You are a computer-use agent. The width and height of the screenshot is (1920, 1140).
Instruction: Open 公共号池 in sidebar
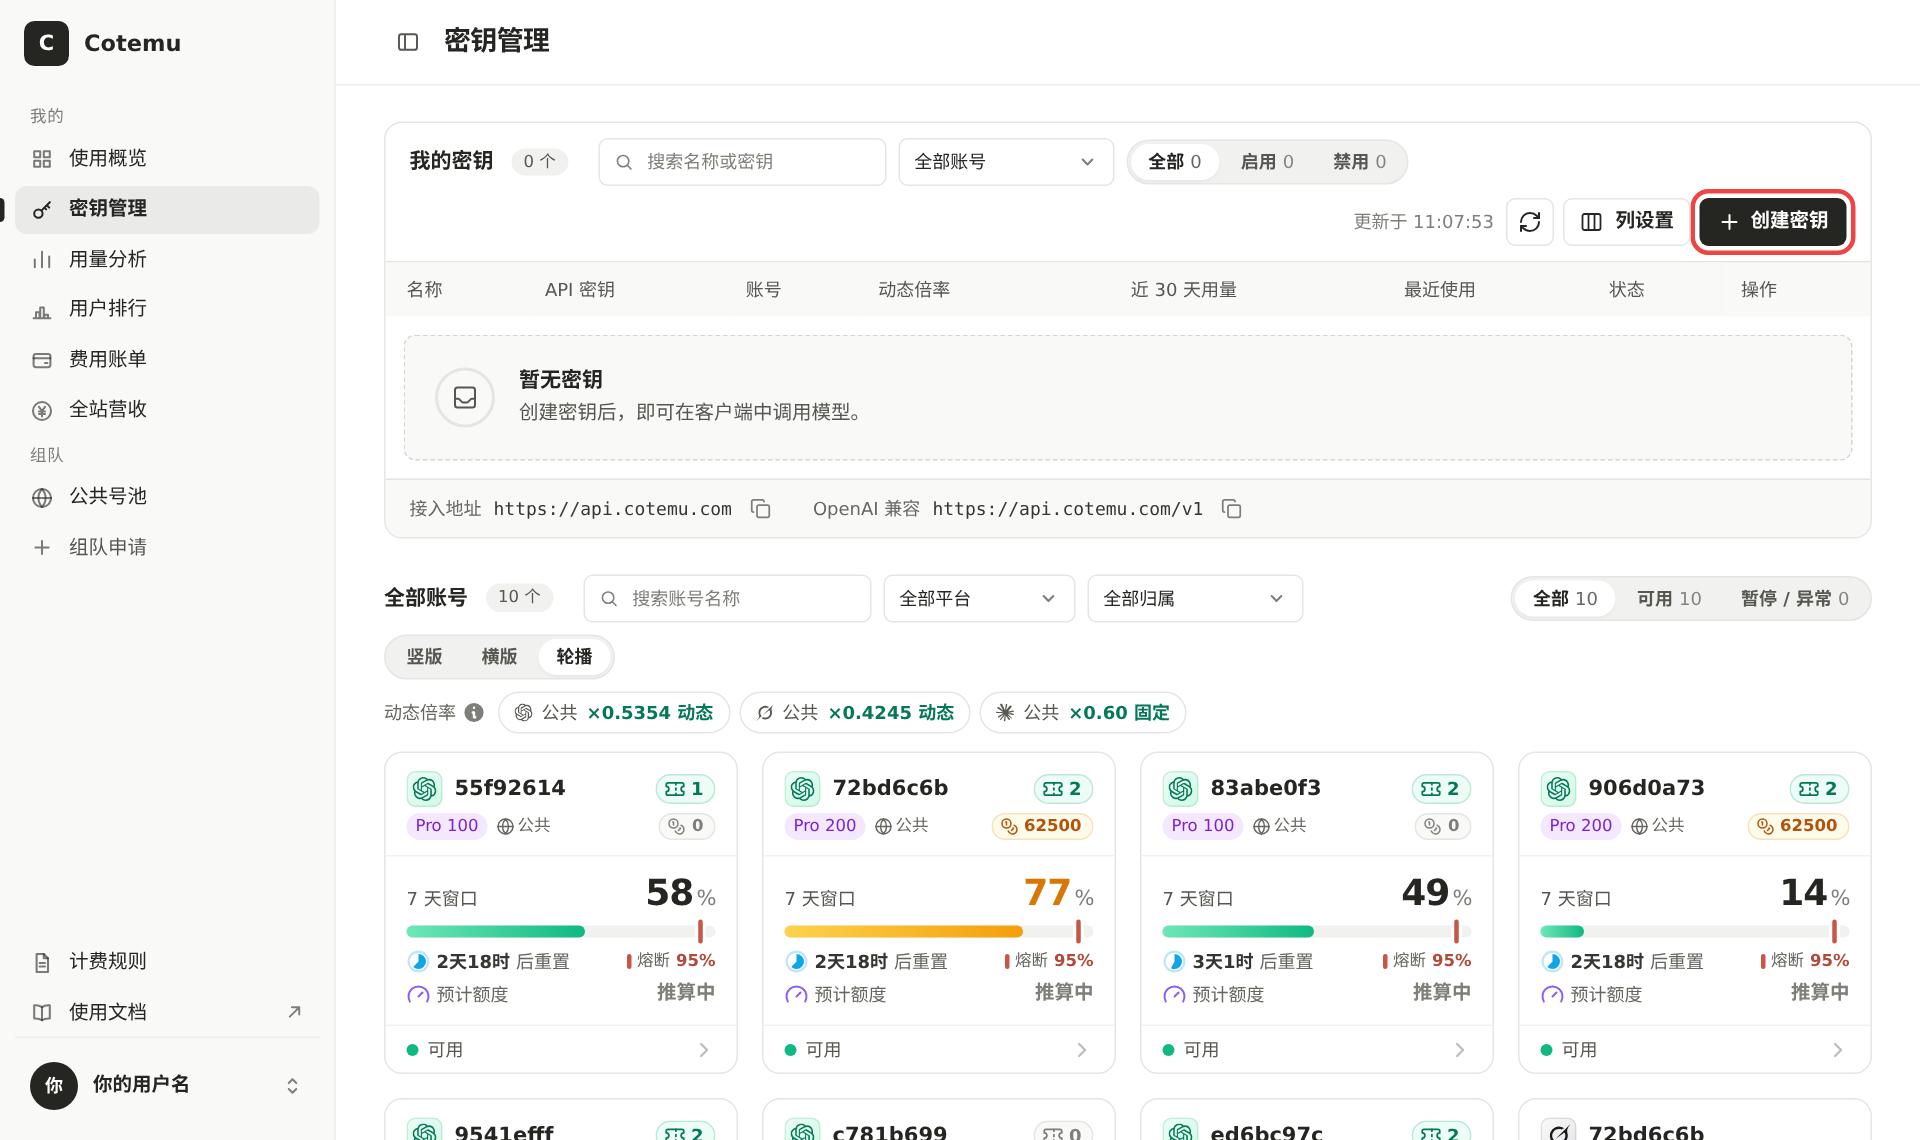[167, 497]
